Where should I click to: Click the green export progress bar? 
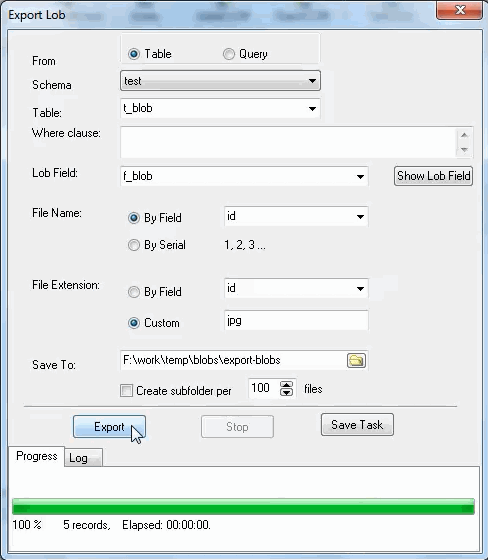[x=243, y=506]
